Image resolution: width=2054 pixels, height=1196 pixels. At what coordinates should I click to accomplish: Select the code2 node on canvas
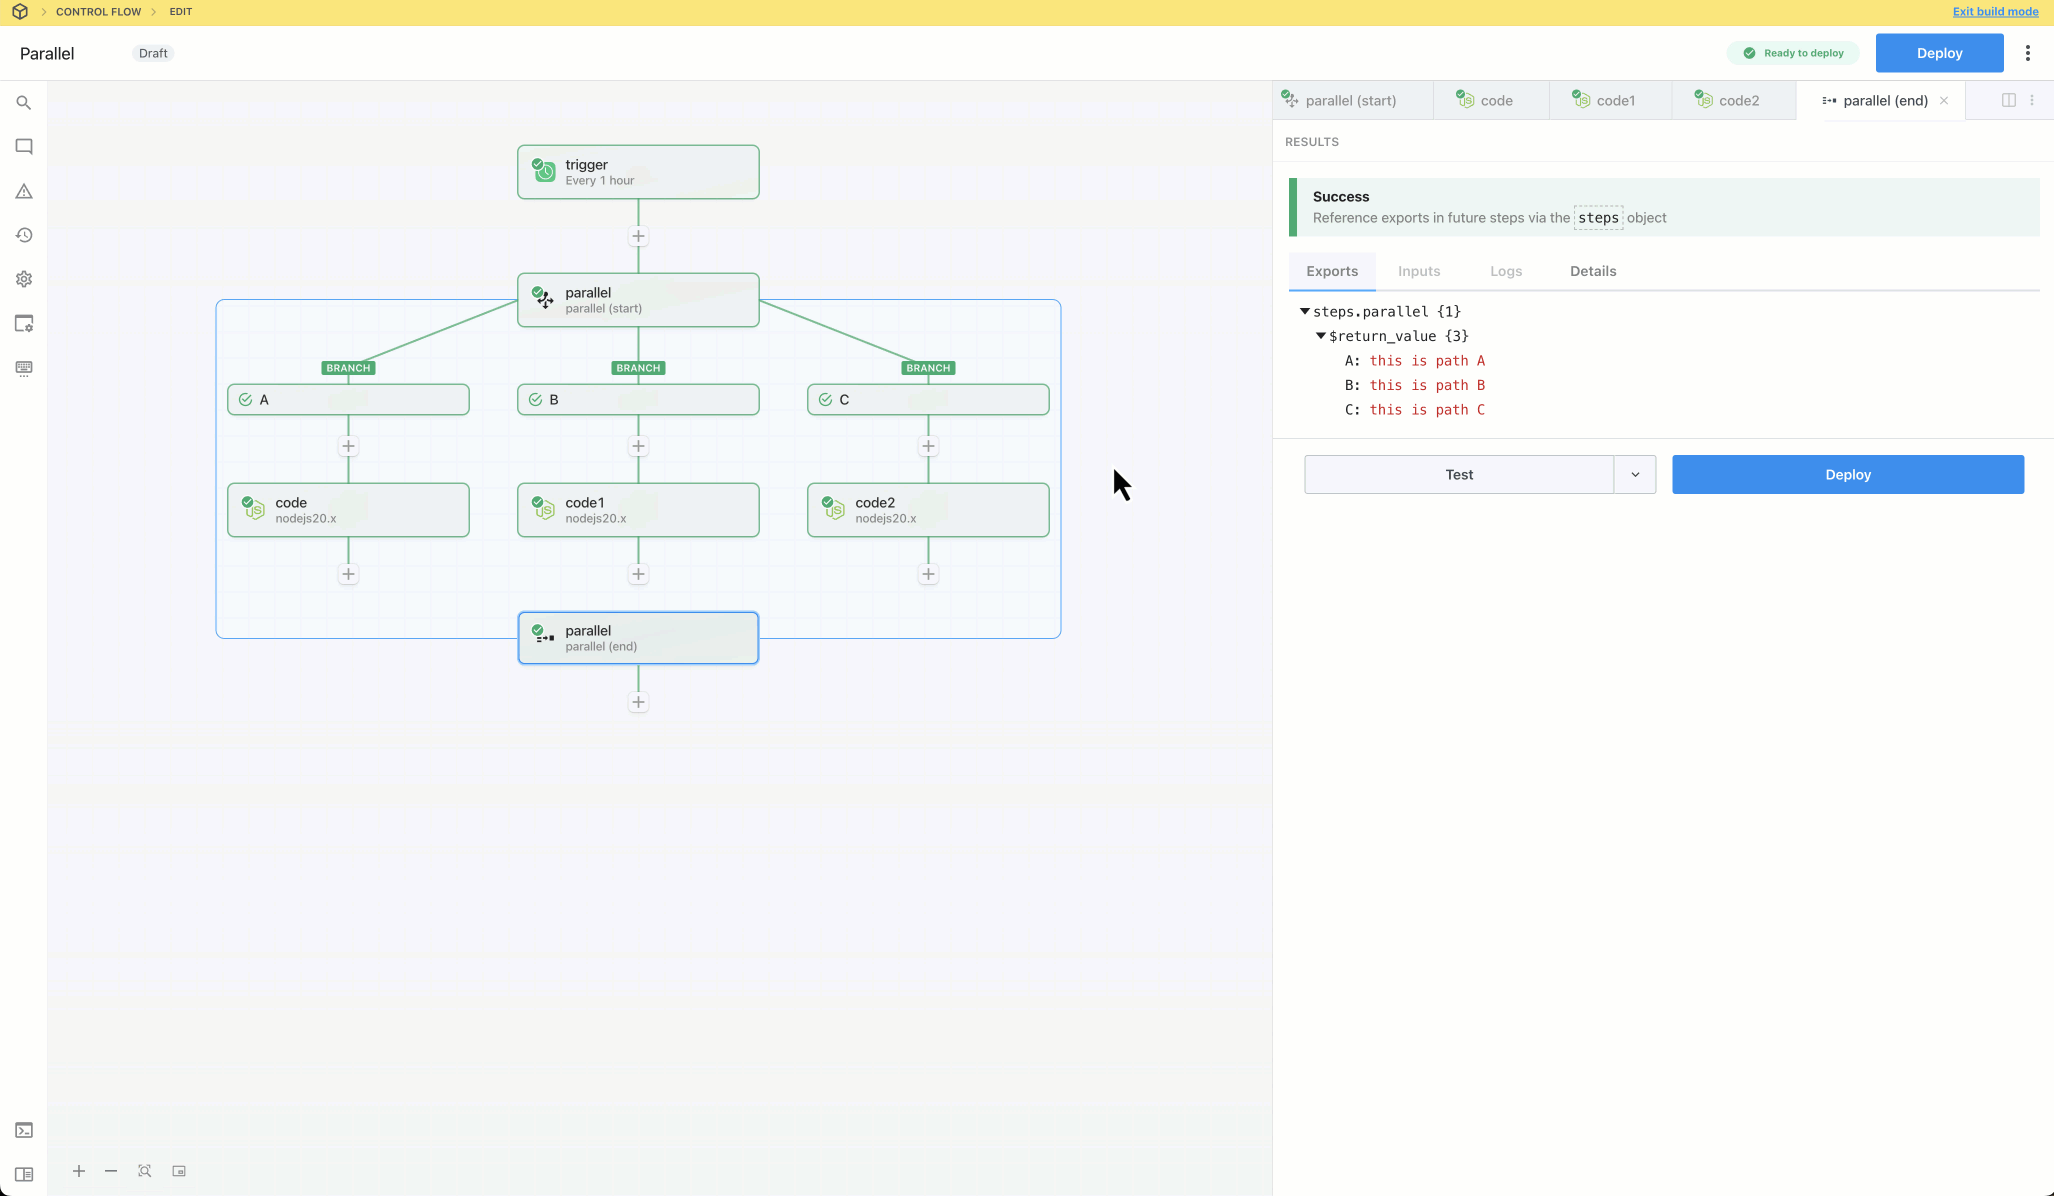click(x=927, y=510)
